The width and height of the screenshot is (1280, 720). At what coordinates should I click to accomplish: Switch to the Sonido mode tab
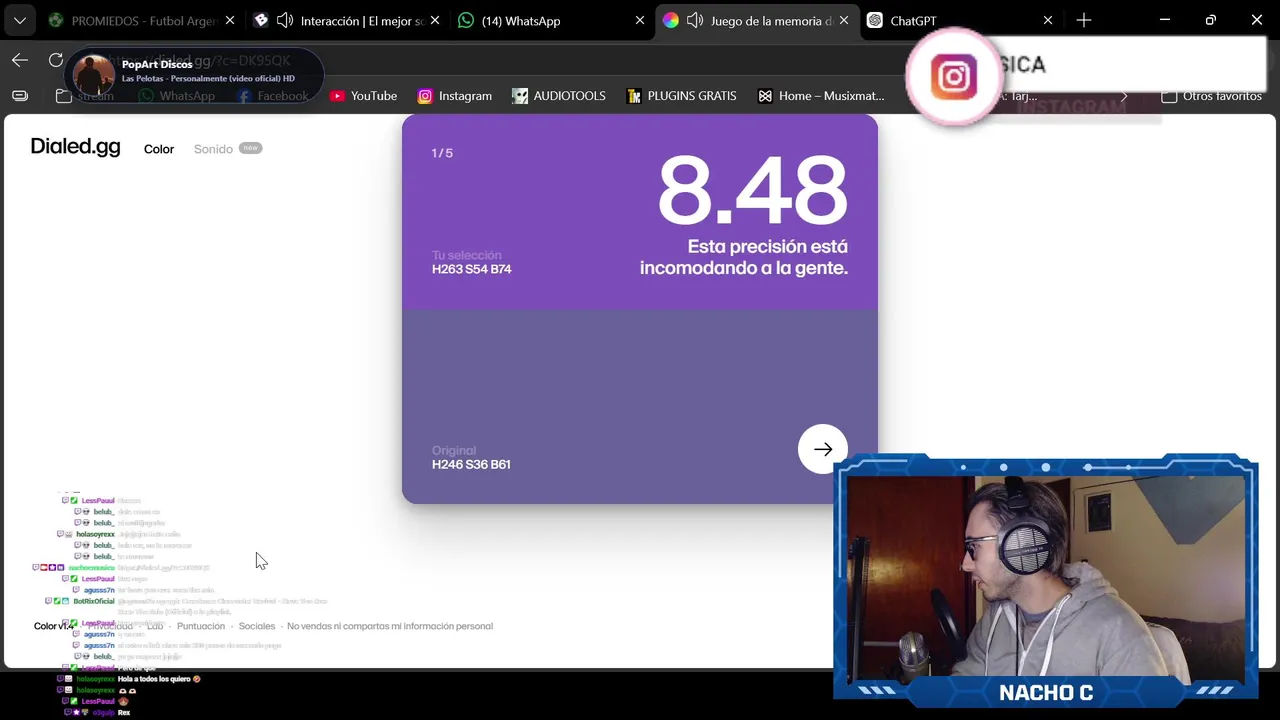click(213, 149)
